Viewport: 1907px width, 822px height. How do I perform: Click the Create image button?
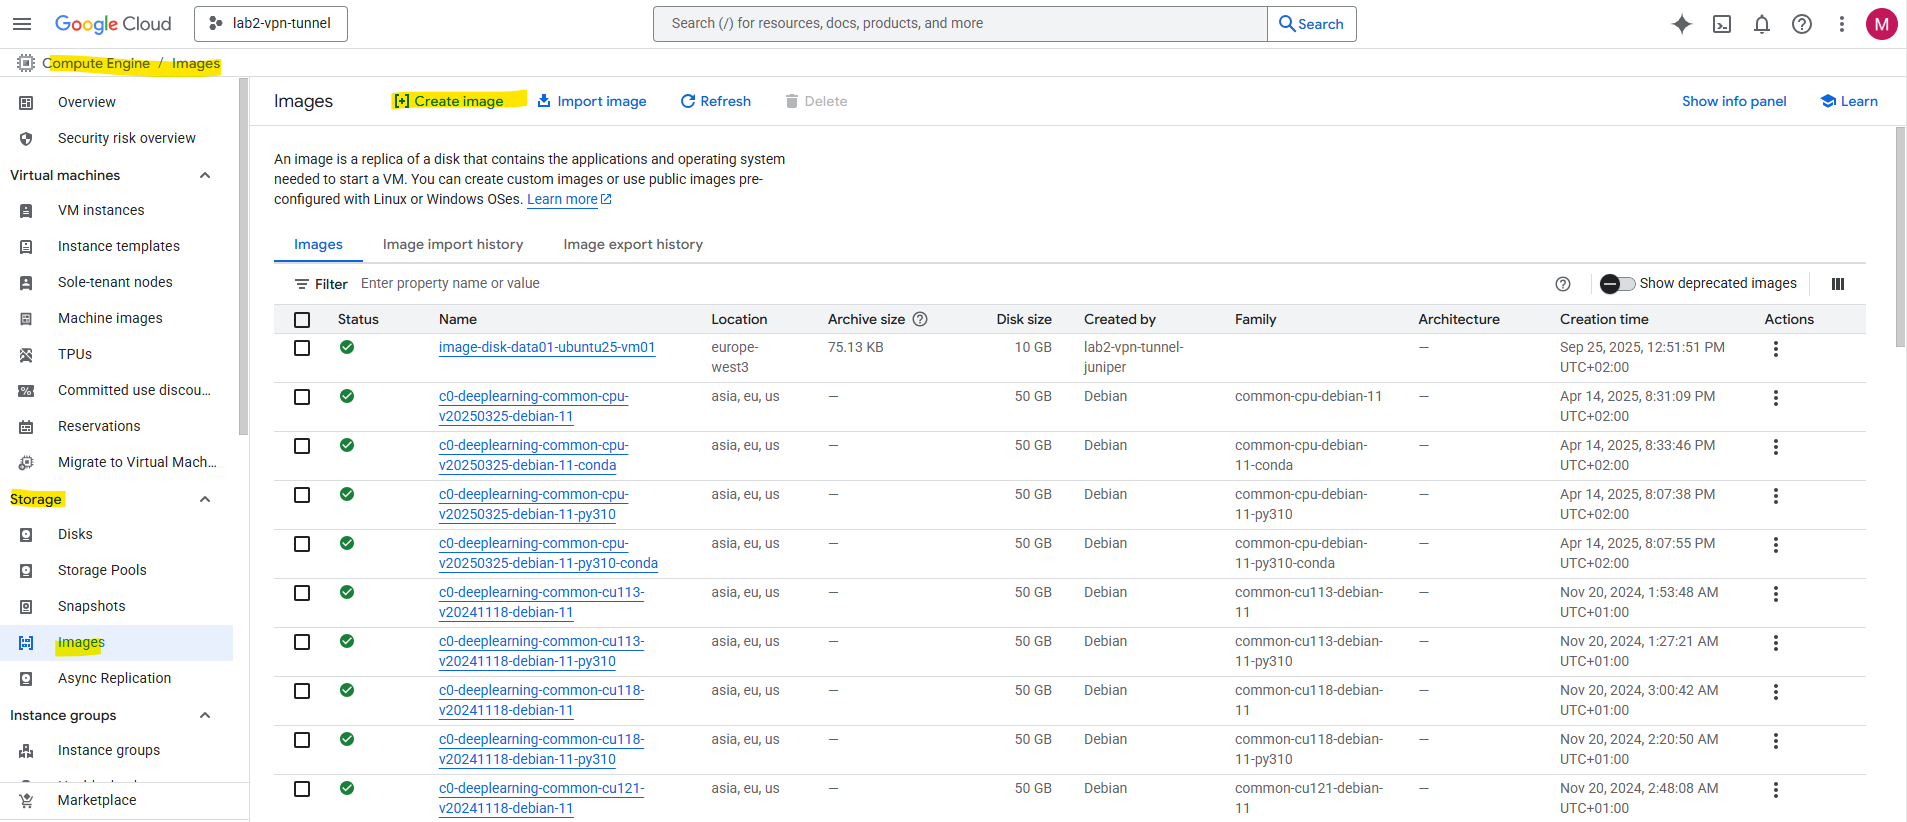(449, 101)
